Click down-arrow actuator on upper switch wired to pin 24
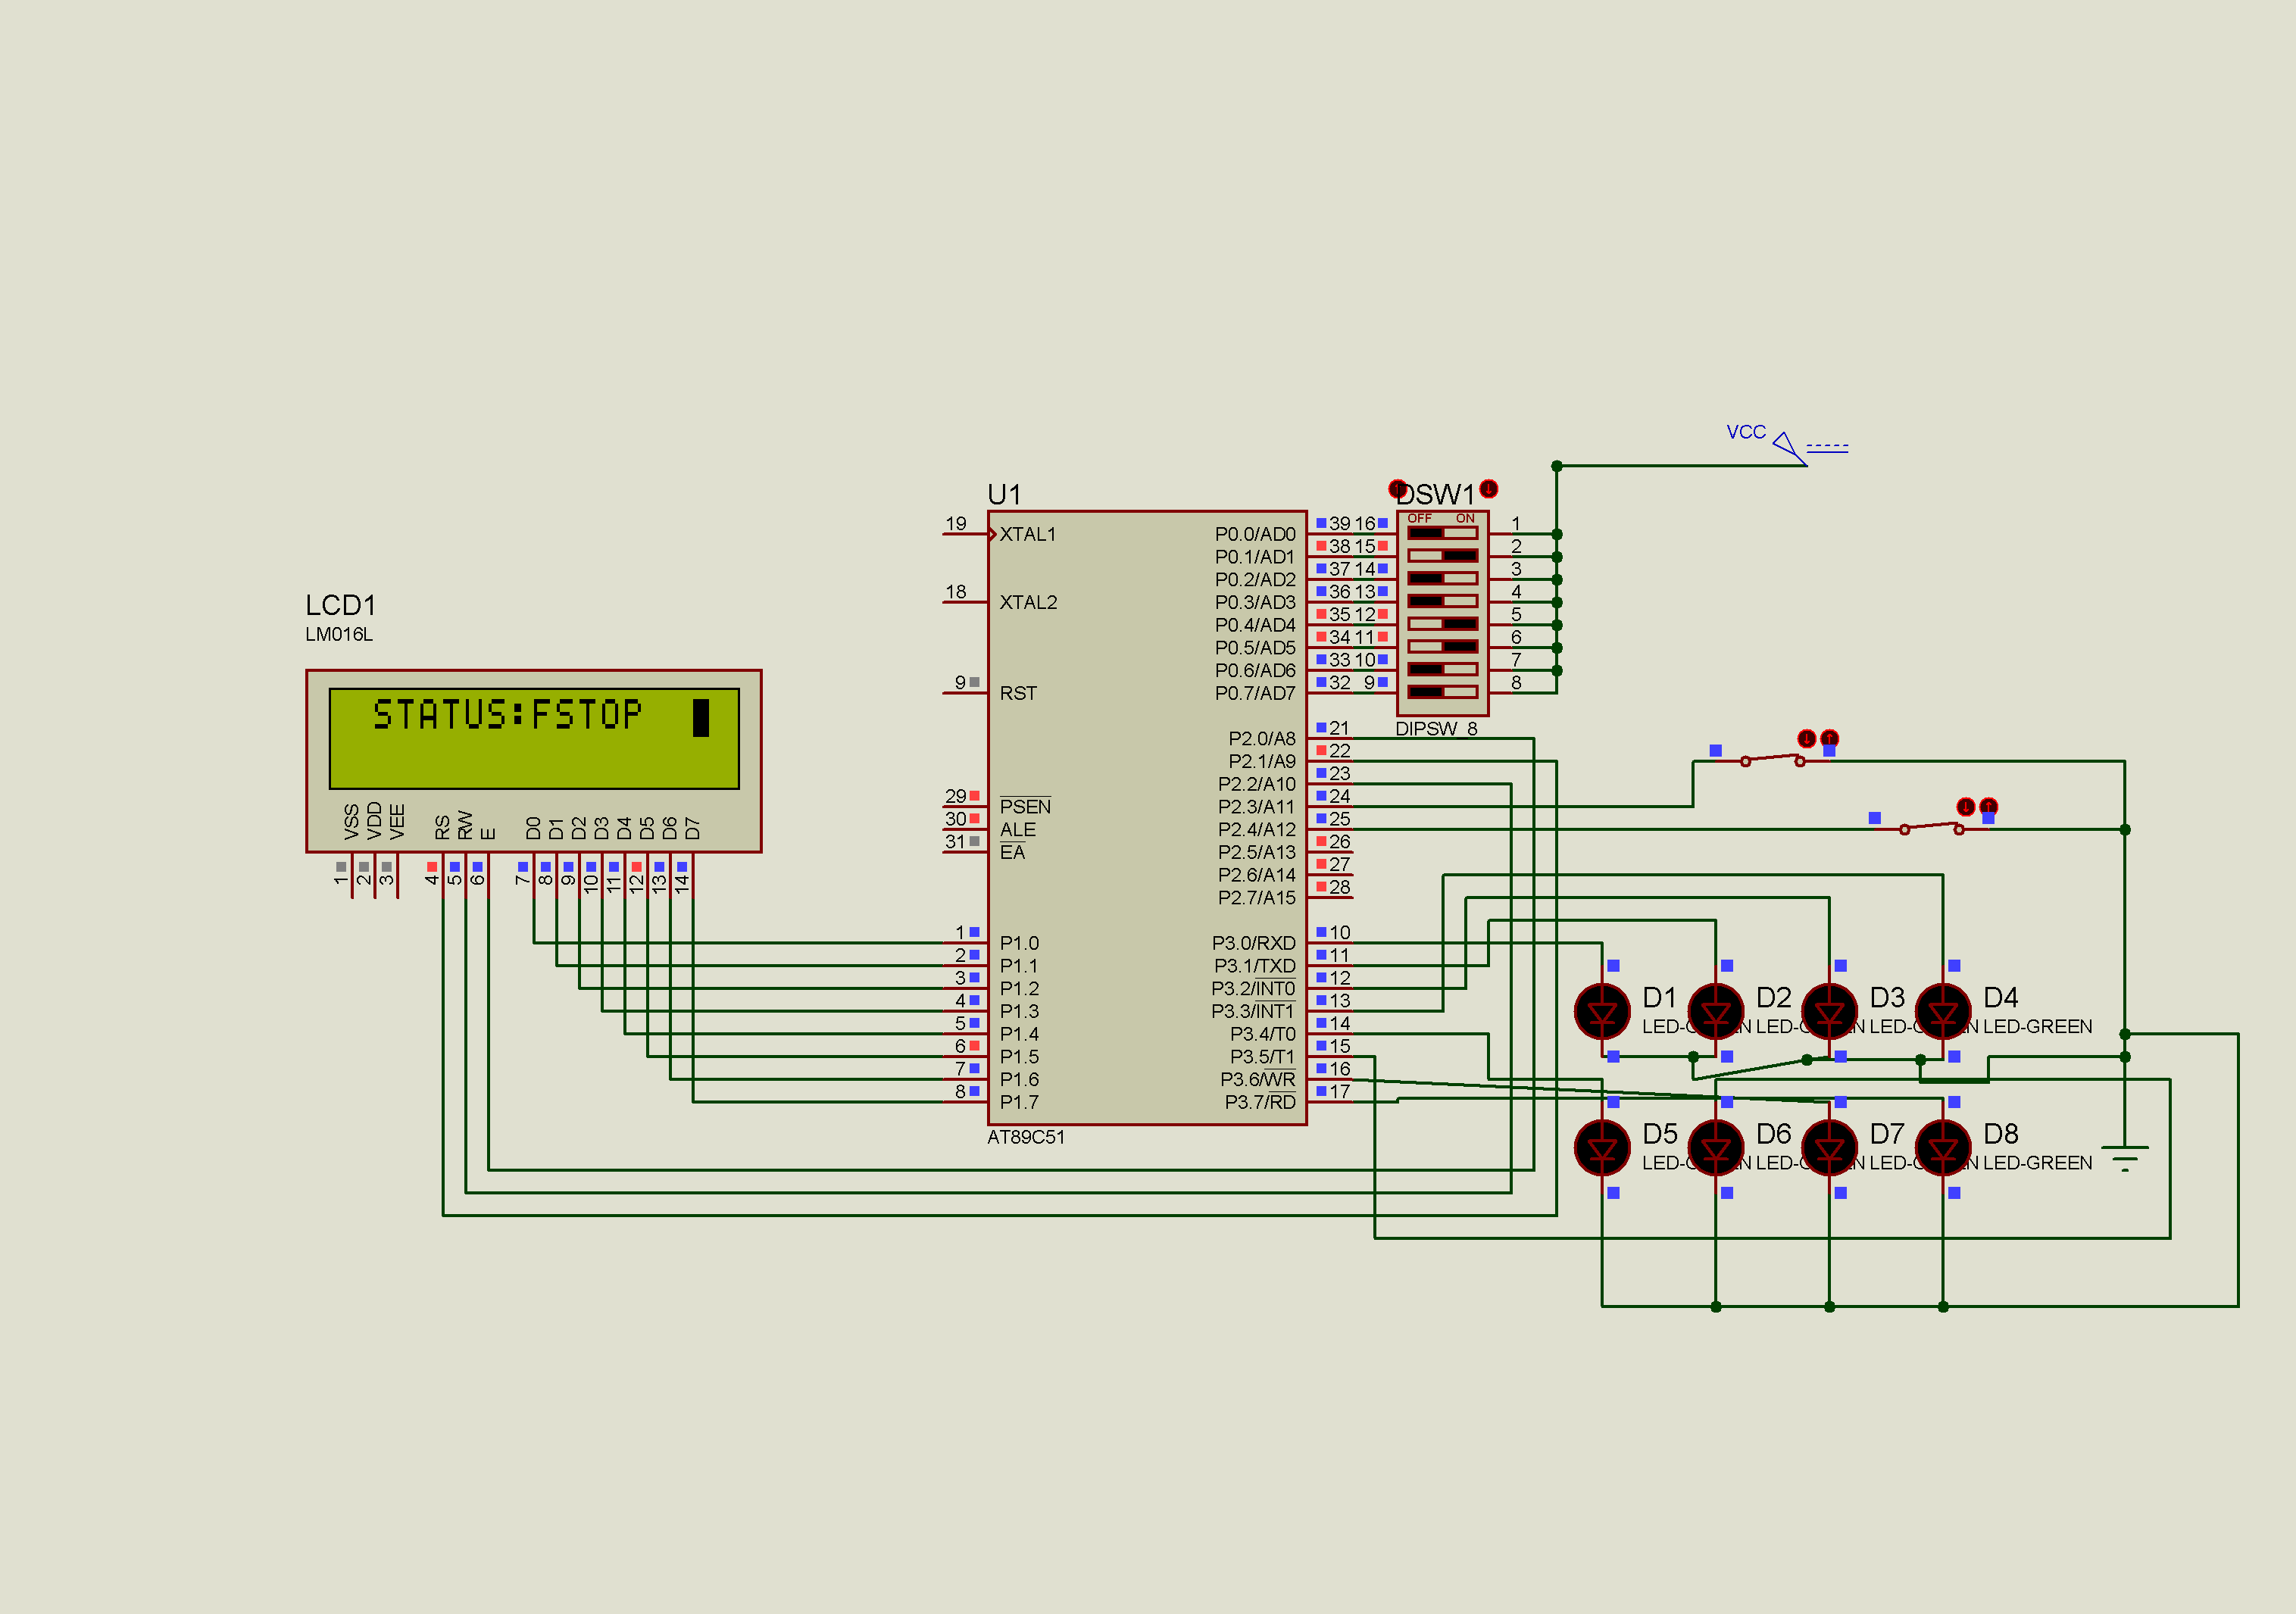The height and width of the screenshot is (1614, 2296). pos(1806,739)
